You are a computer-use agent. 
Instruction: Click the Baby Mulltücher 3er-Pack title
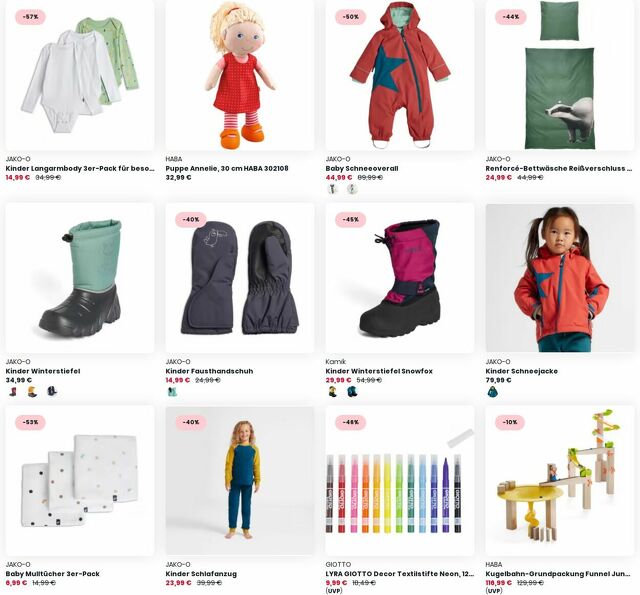(53, 574)
